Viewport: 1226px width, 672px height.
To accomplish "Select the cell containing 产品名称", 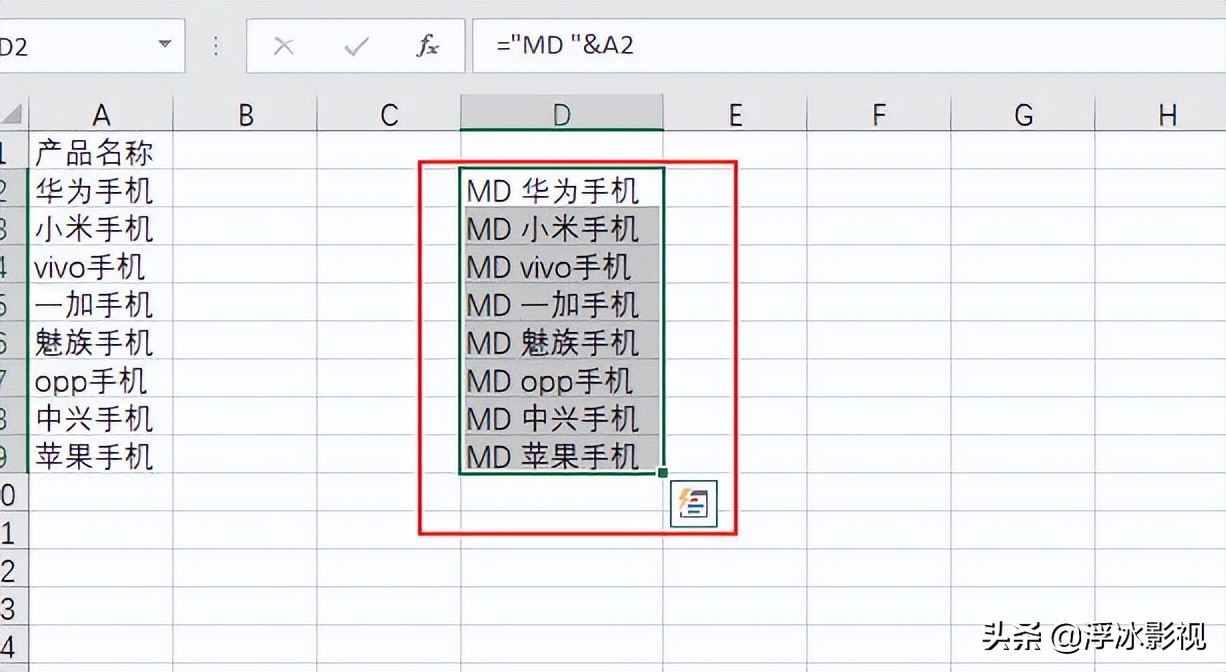I will [x=101, y=152].
